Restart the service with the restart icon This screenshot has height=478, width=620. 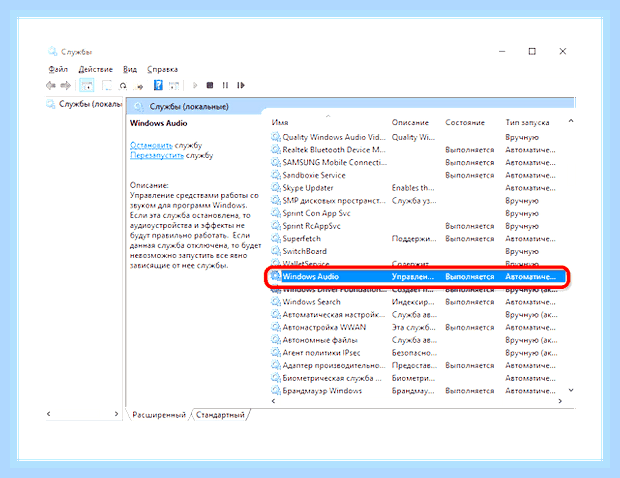coord(241,85)
